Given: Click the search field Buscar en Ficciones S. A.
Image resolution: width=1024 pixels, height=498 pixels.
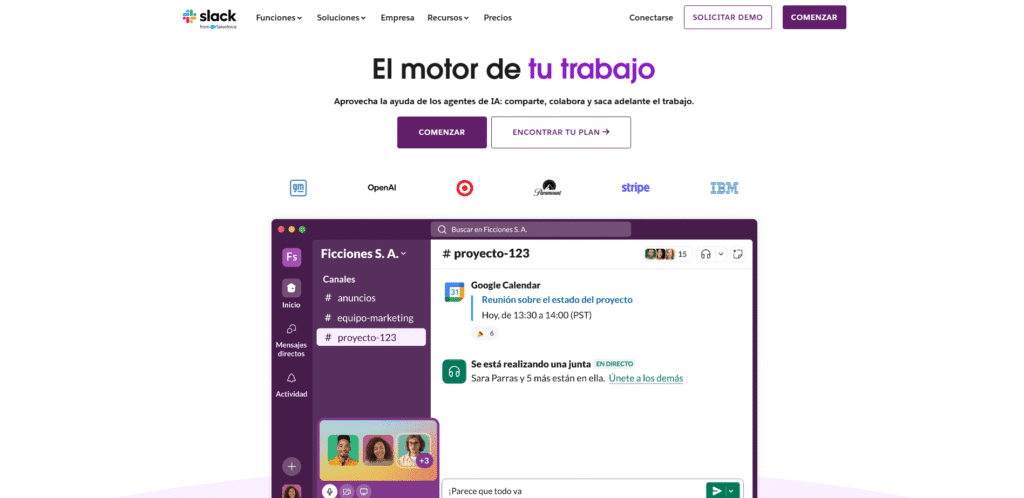Looking at the screenshot, I should [531, 230].
